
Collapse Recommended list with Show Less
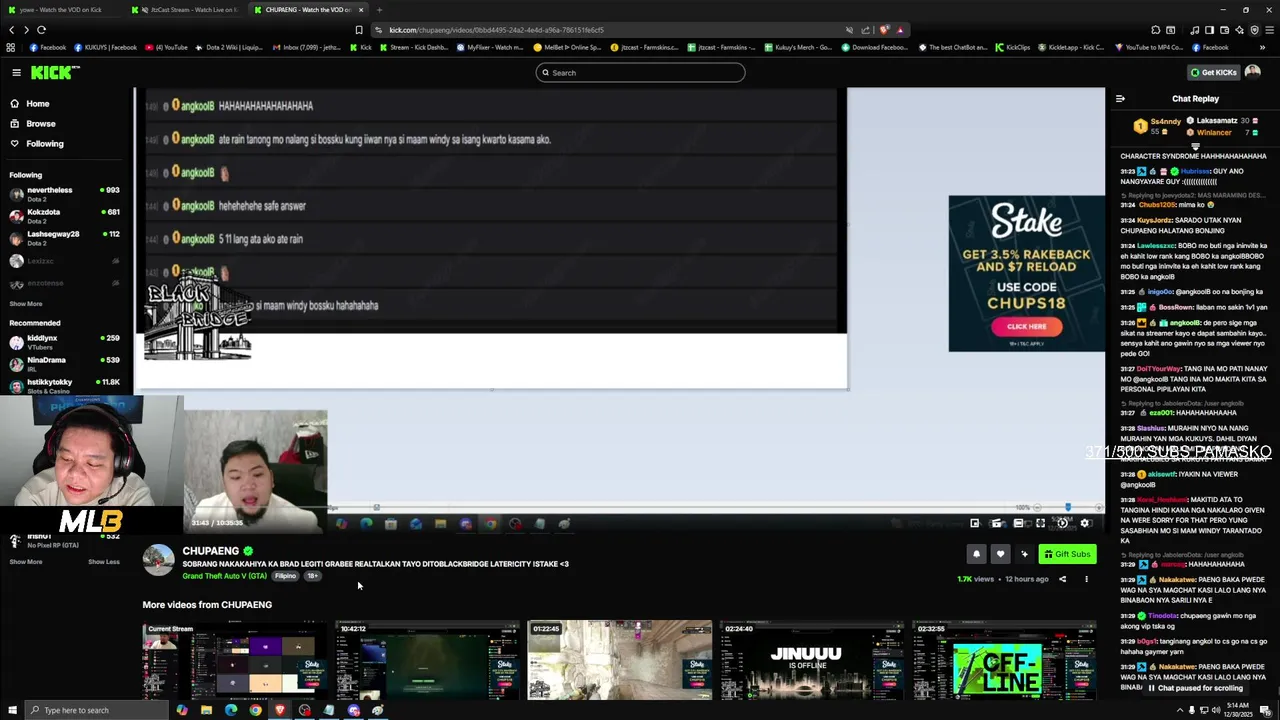point(103,562)
